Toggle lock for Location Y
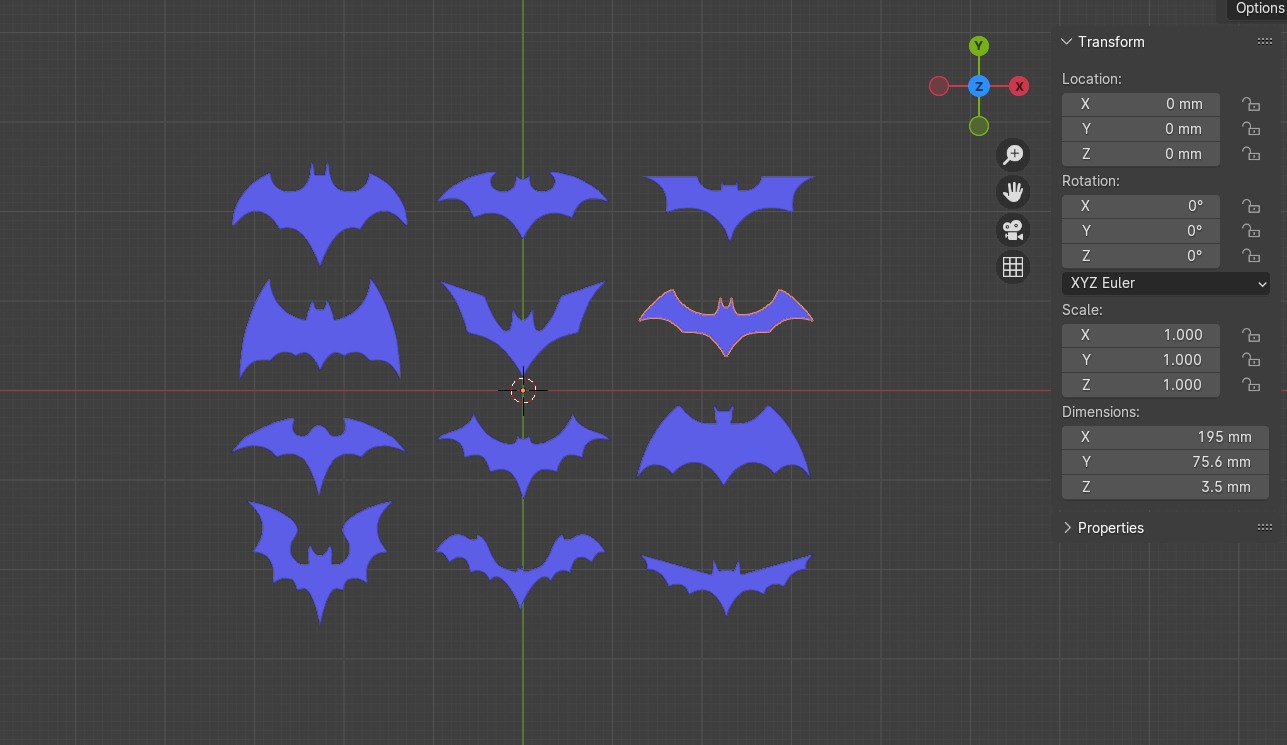 (x=1250, y=129)
